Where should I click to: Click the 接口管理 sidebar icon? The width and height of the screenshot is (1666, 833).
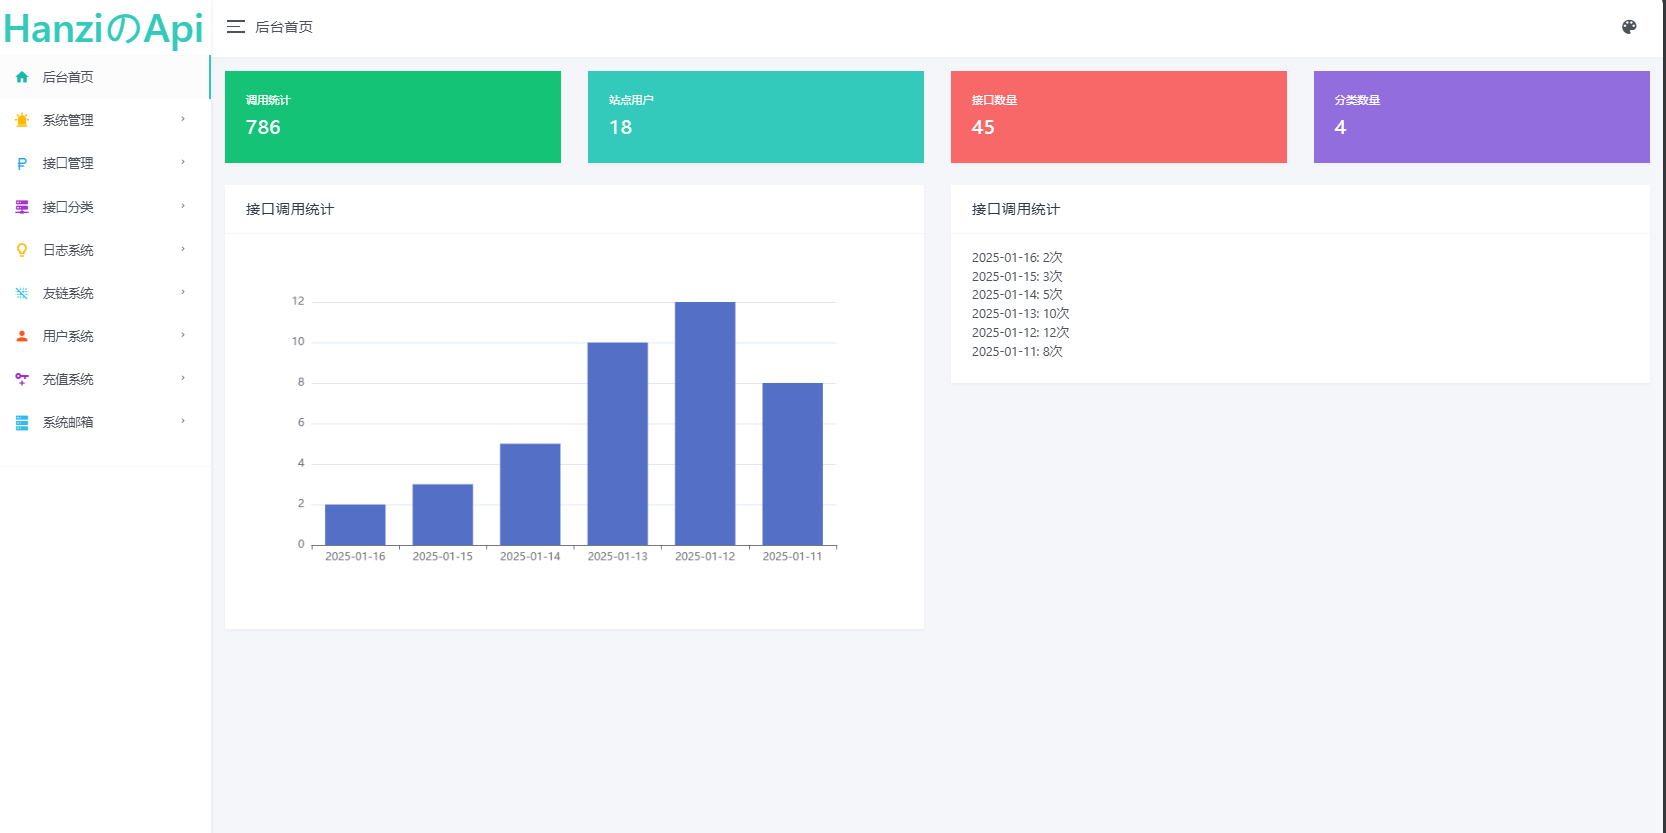click(x=22, y=163)
